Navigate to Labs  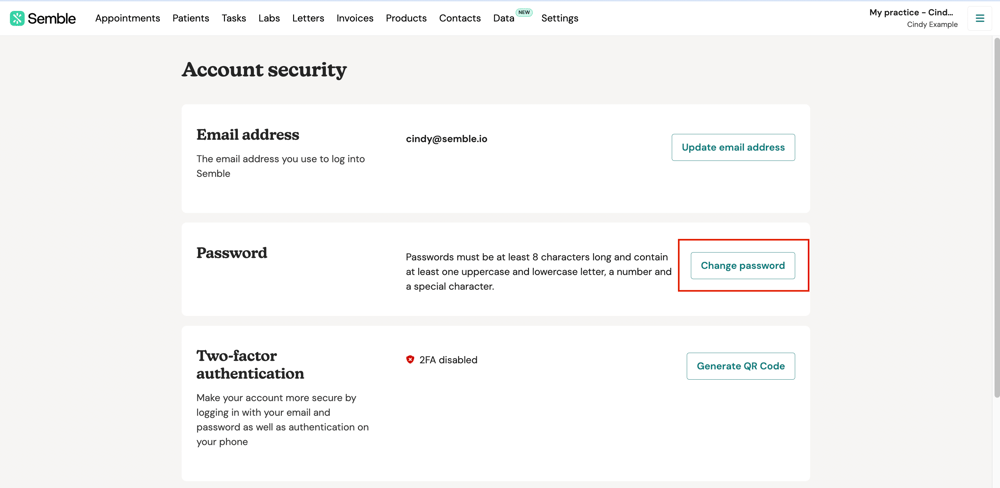269,18
